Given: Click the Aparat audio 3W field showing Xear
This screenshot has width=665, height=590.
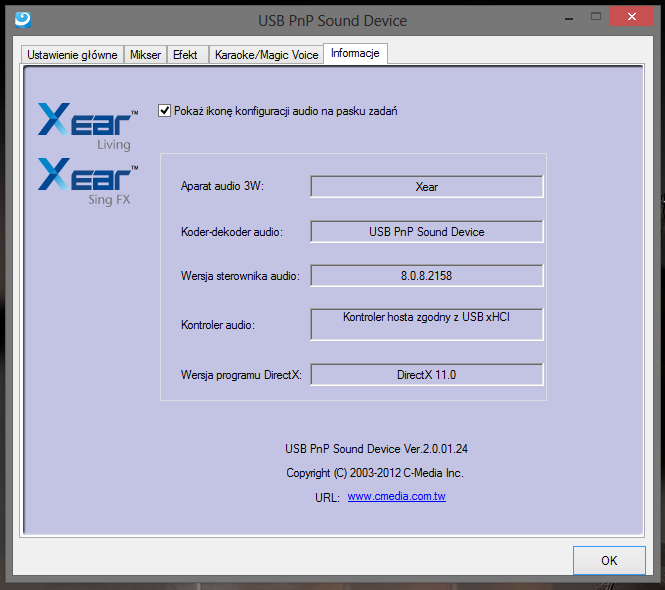Looking at the screenshot, I should coord(427,187).
